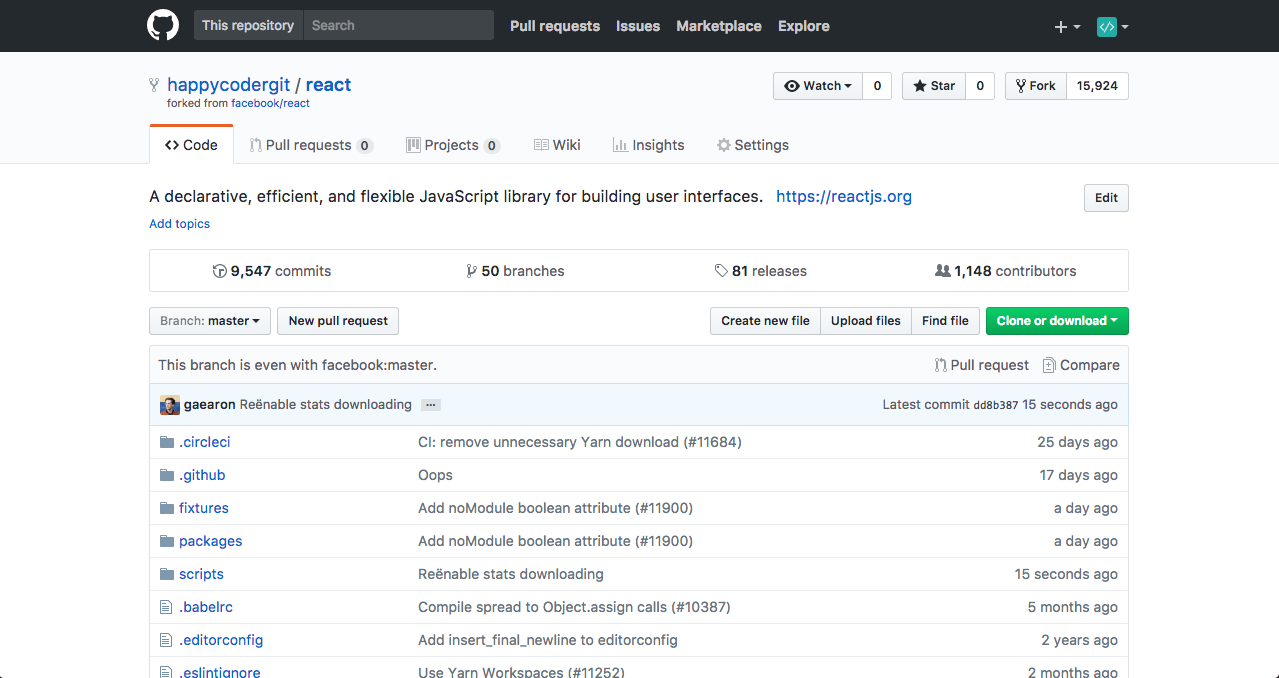Click the star icon to star the repository
1279x678 pixels.
pos(920,85)
